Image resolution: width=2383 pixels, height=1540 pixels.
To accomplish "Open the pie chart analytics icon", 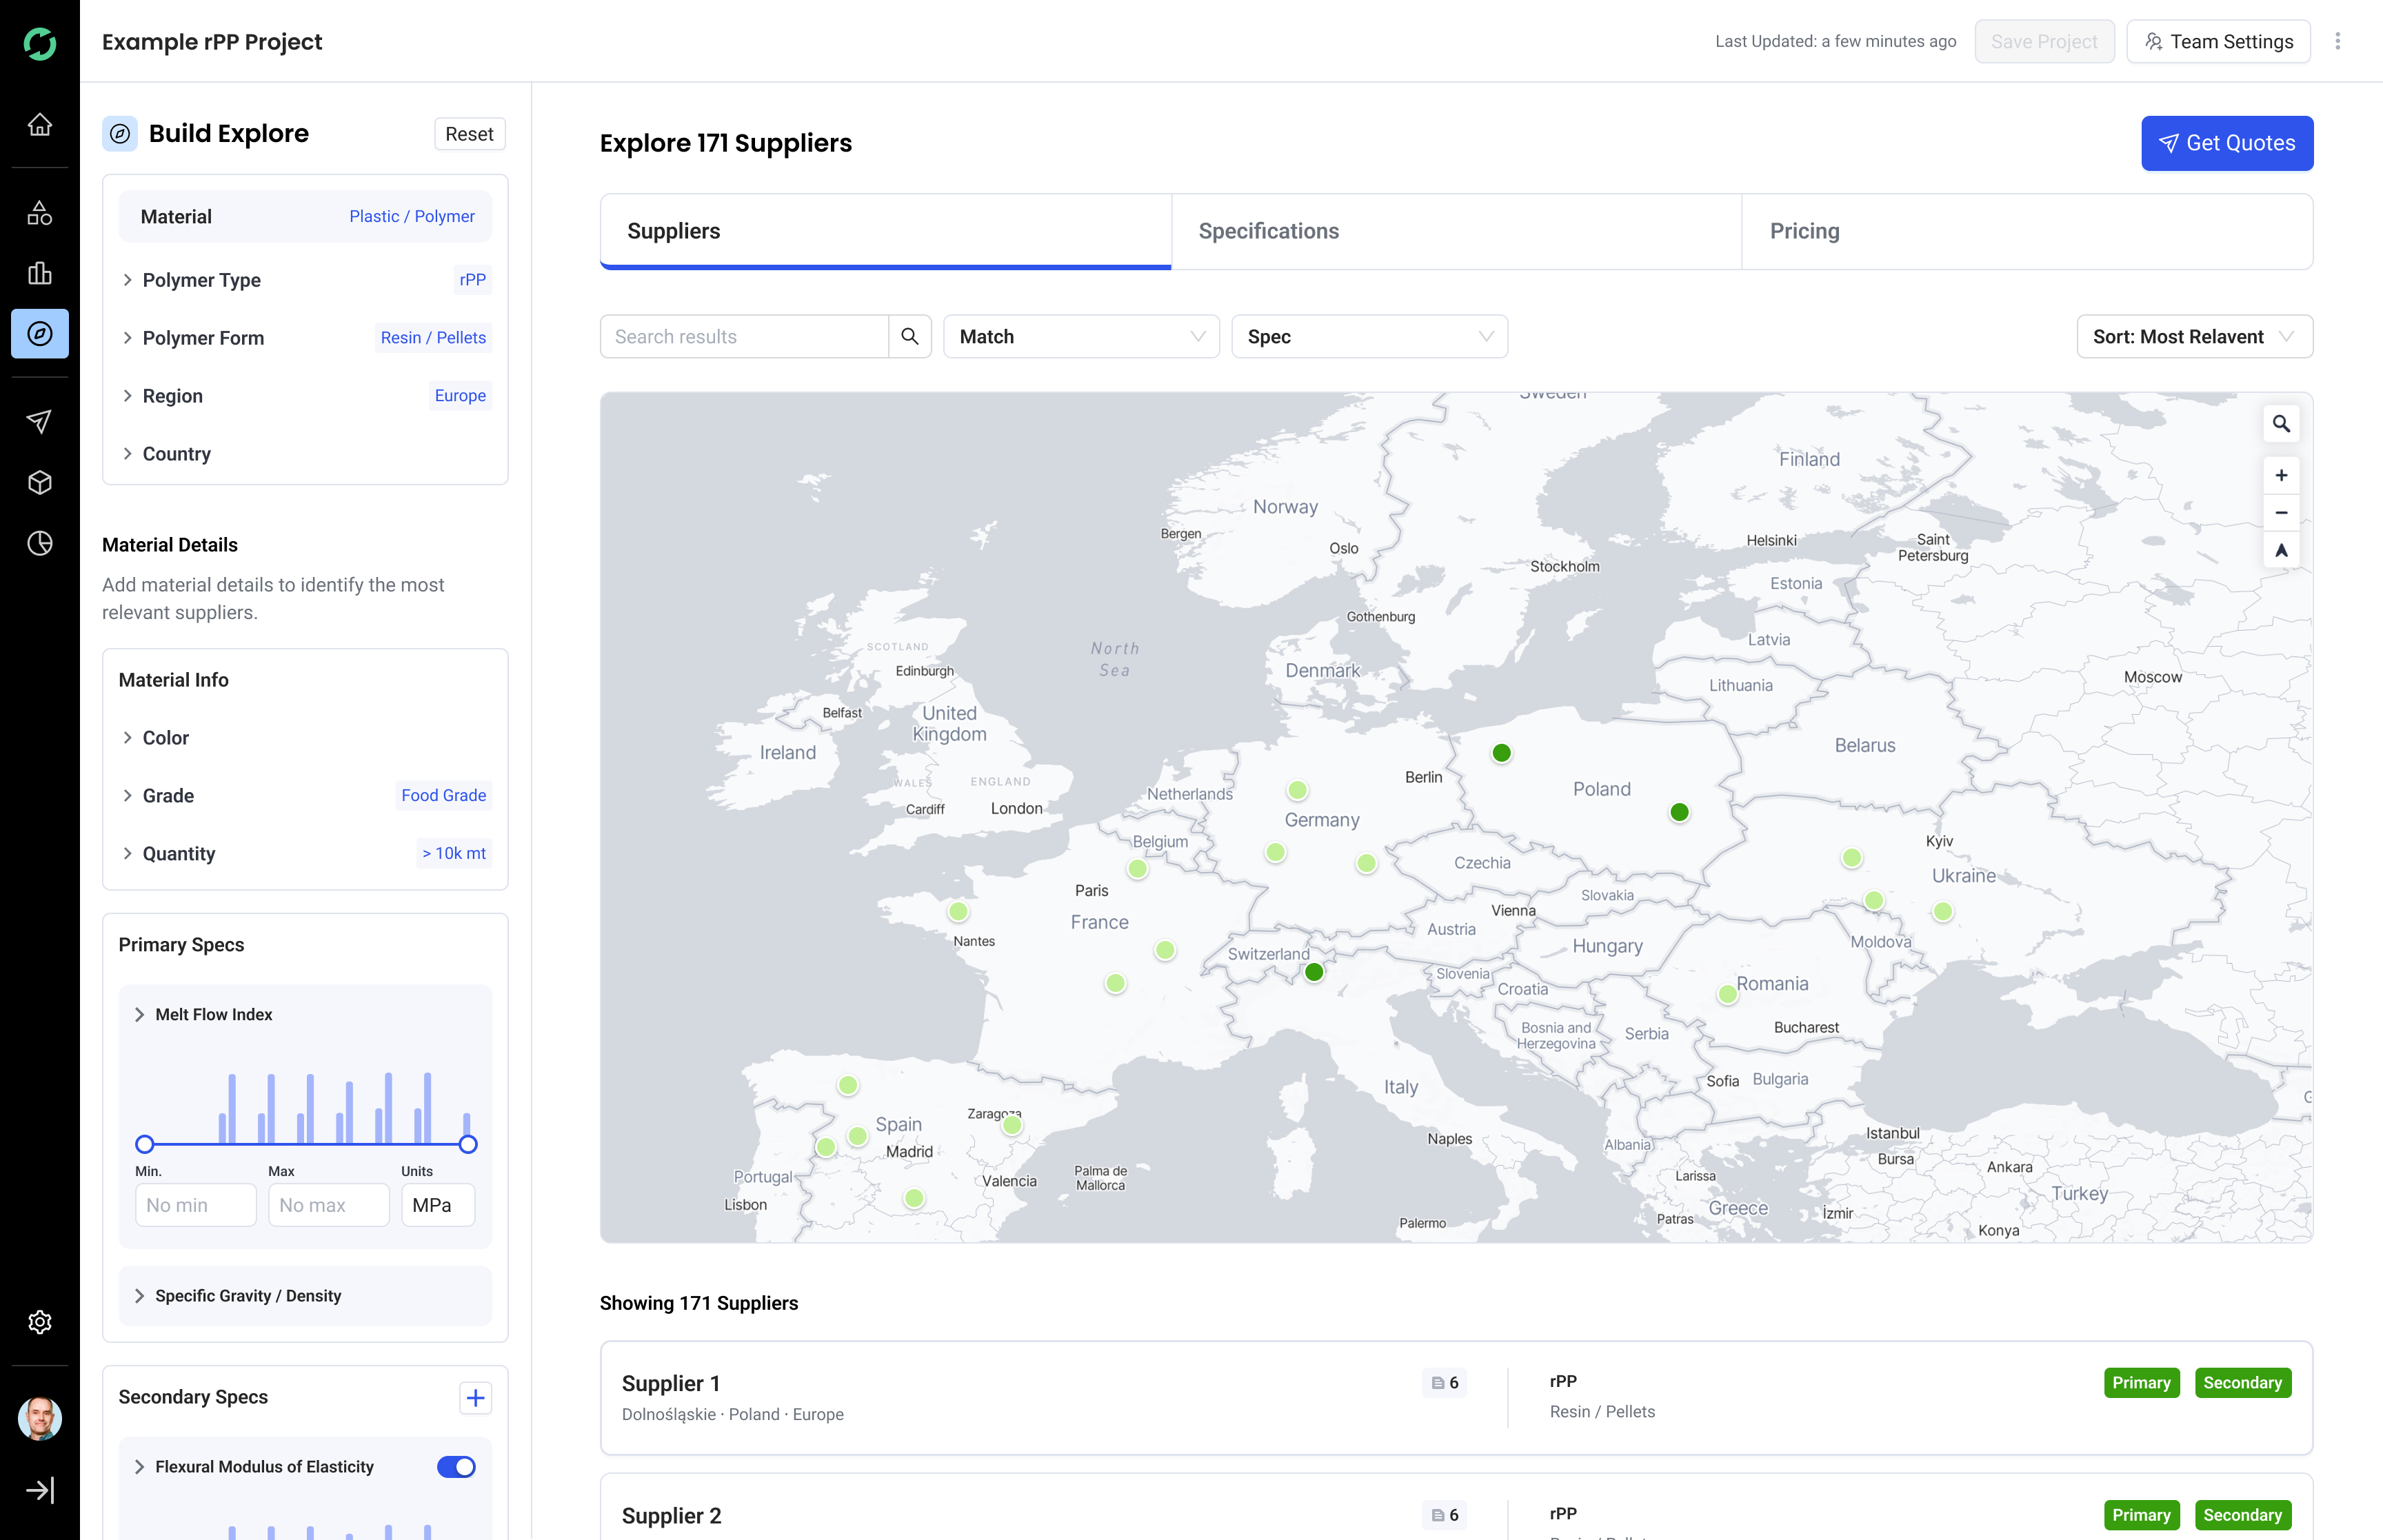I will [39, 543].
